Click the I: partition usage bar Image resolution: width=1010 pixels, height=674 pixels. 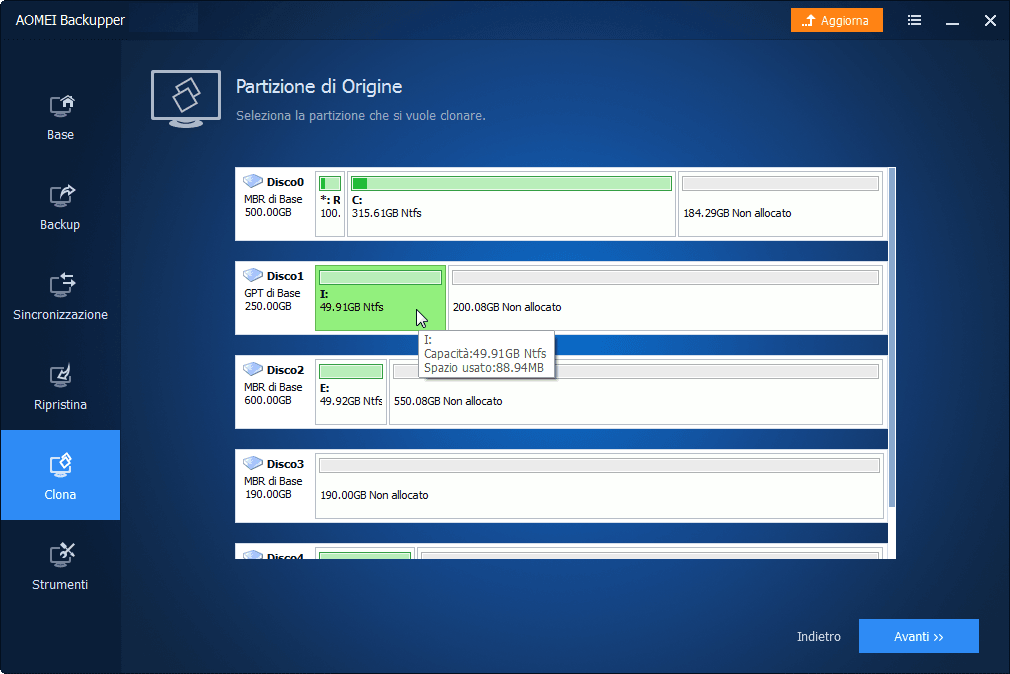click(380, 278)
